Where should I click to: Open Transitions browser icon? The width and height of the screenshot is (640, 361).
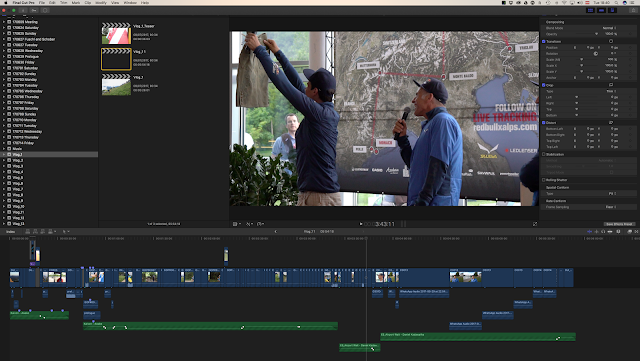(x=636, y=232)
